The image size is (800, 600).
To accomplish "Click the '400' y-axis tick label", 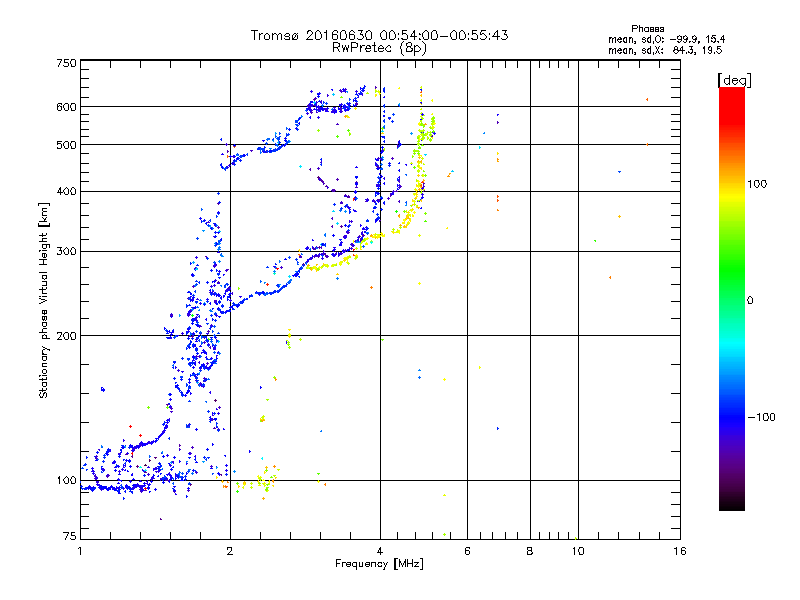I will point(66,192).
